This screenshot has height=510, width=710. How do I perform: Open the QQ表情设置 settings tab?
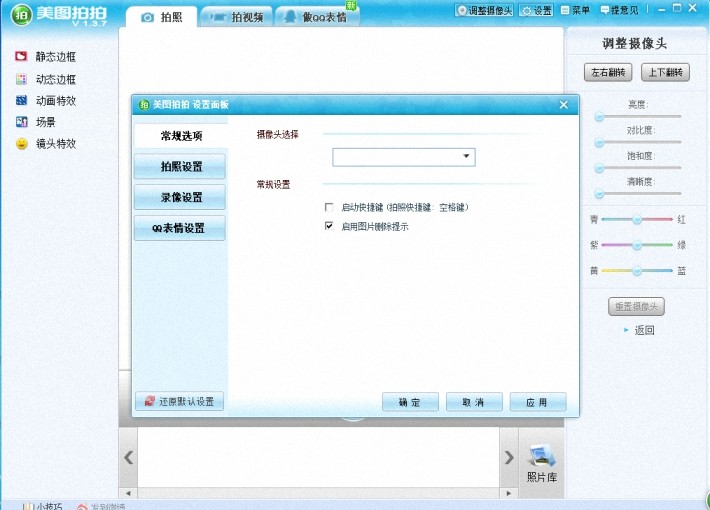(180, 228)
